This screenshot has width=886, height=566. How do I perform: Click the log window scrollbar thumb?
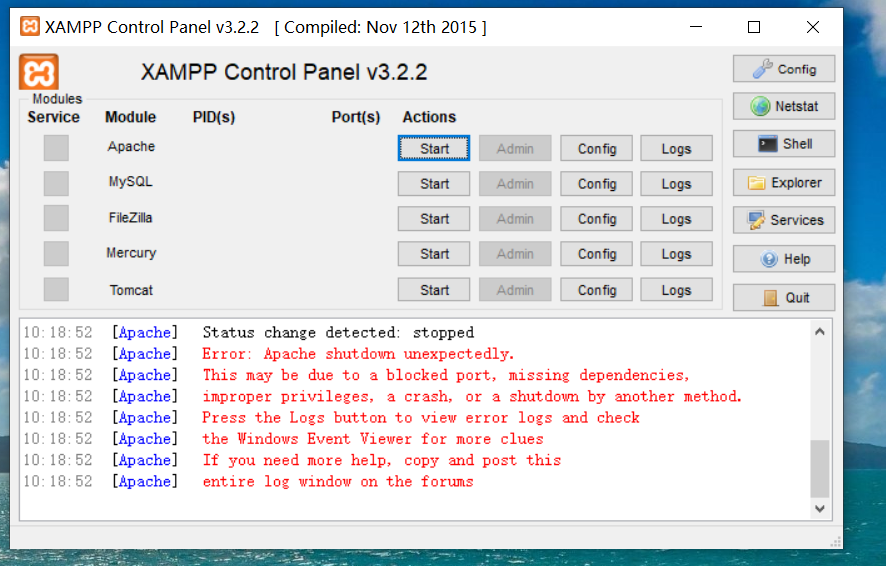click(x=820, y=469)
